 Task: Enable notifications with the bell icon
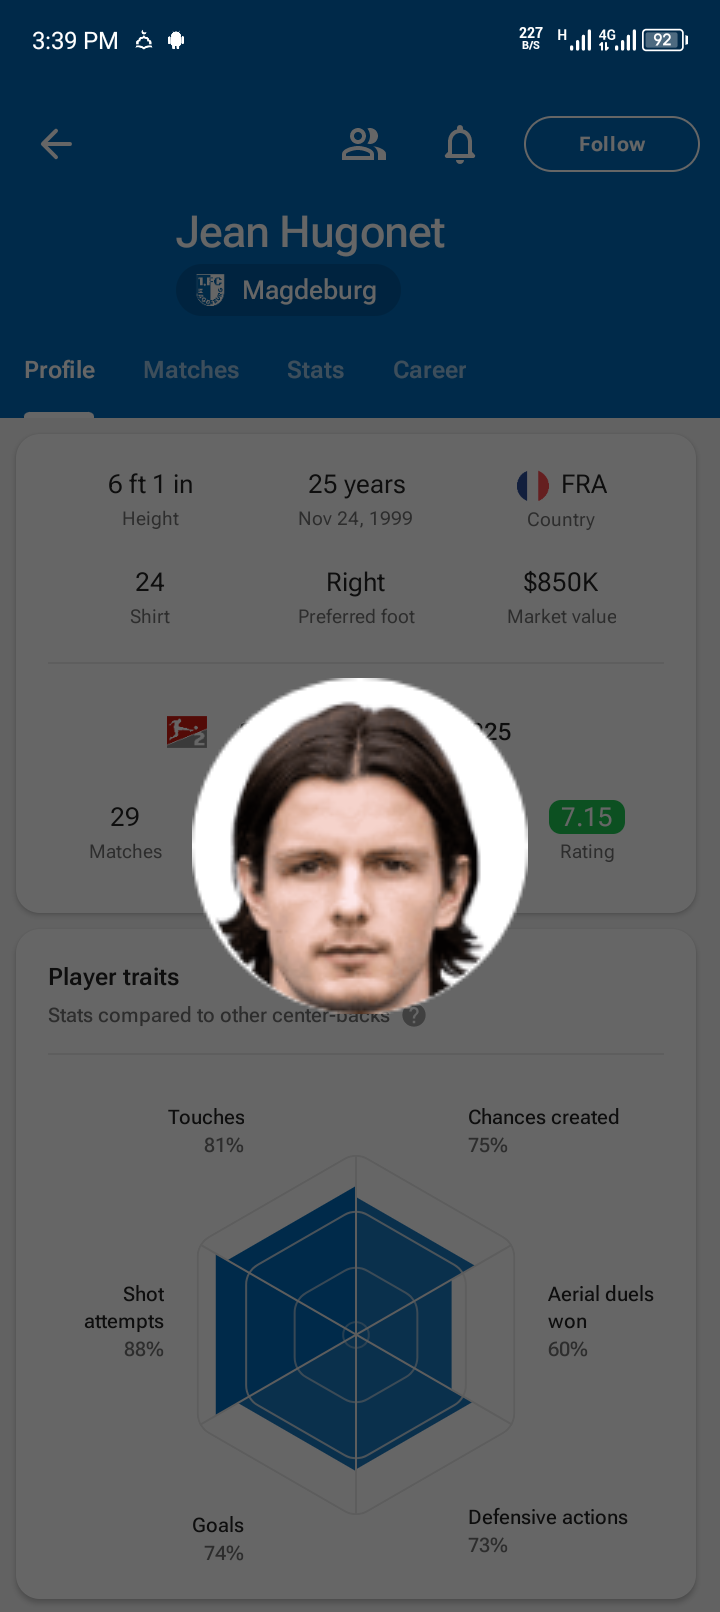pyautogui.click(x=460, y=144)
